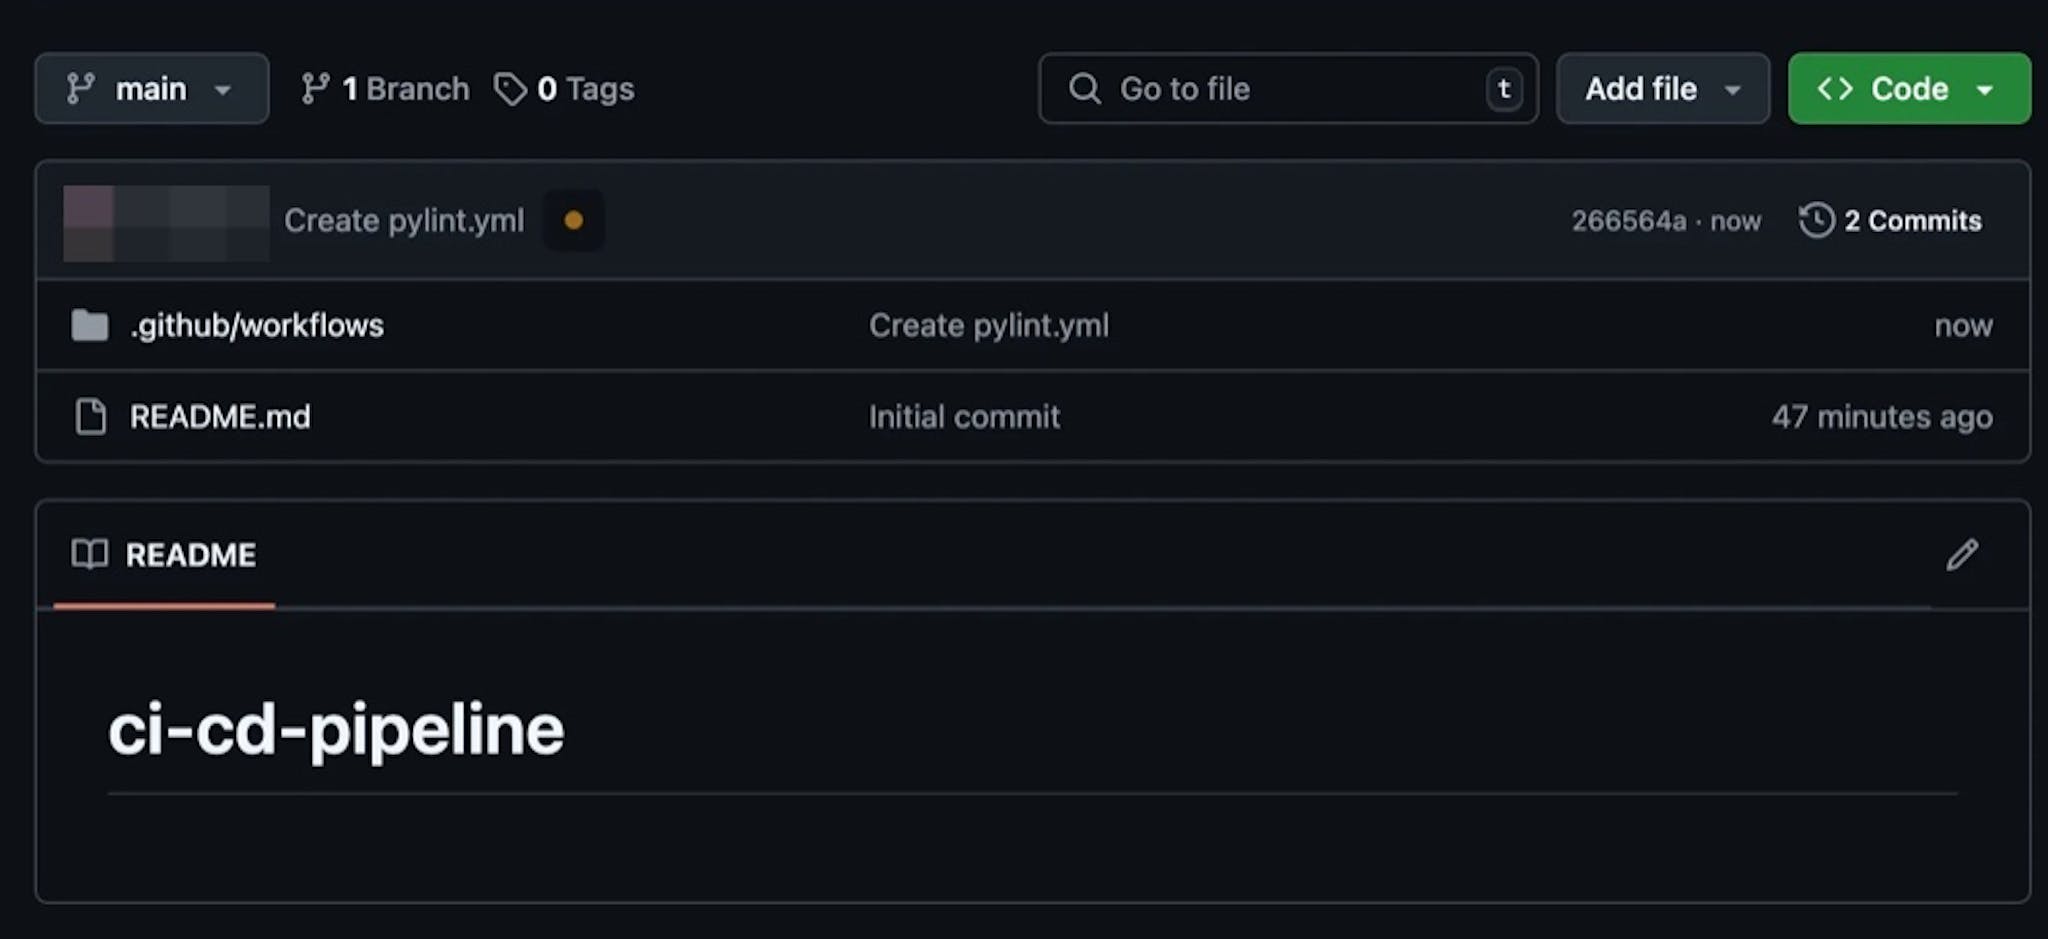Click the folder icon for .github/workflows
Screen dimensions: 2048x939
tap(90, 325)
